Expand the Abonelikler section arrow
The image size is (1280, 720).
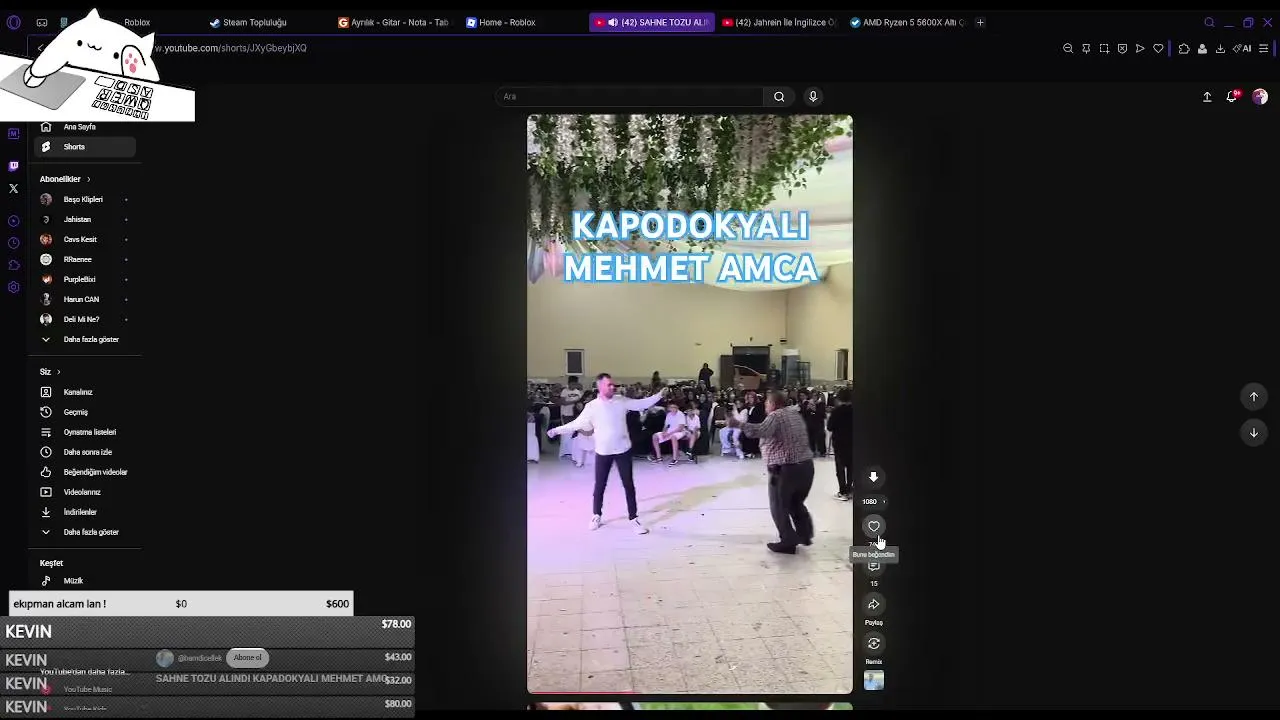88,179
